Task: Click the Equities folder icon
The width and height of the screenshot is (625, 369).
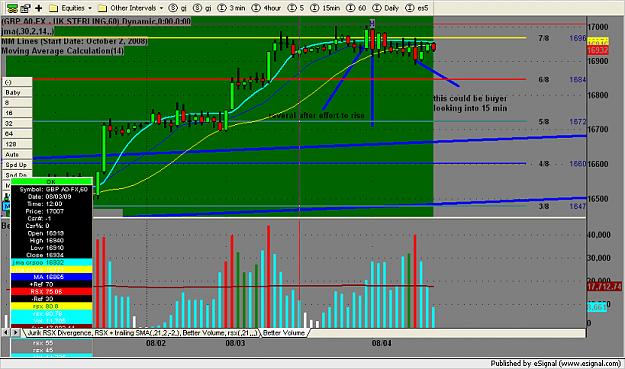Action: pos(54,8)
